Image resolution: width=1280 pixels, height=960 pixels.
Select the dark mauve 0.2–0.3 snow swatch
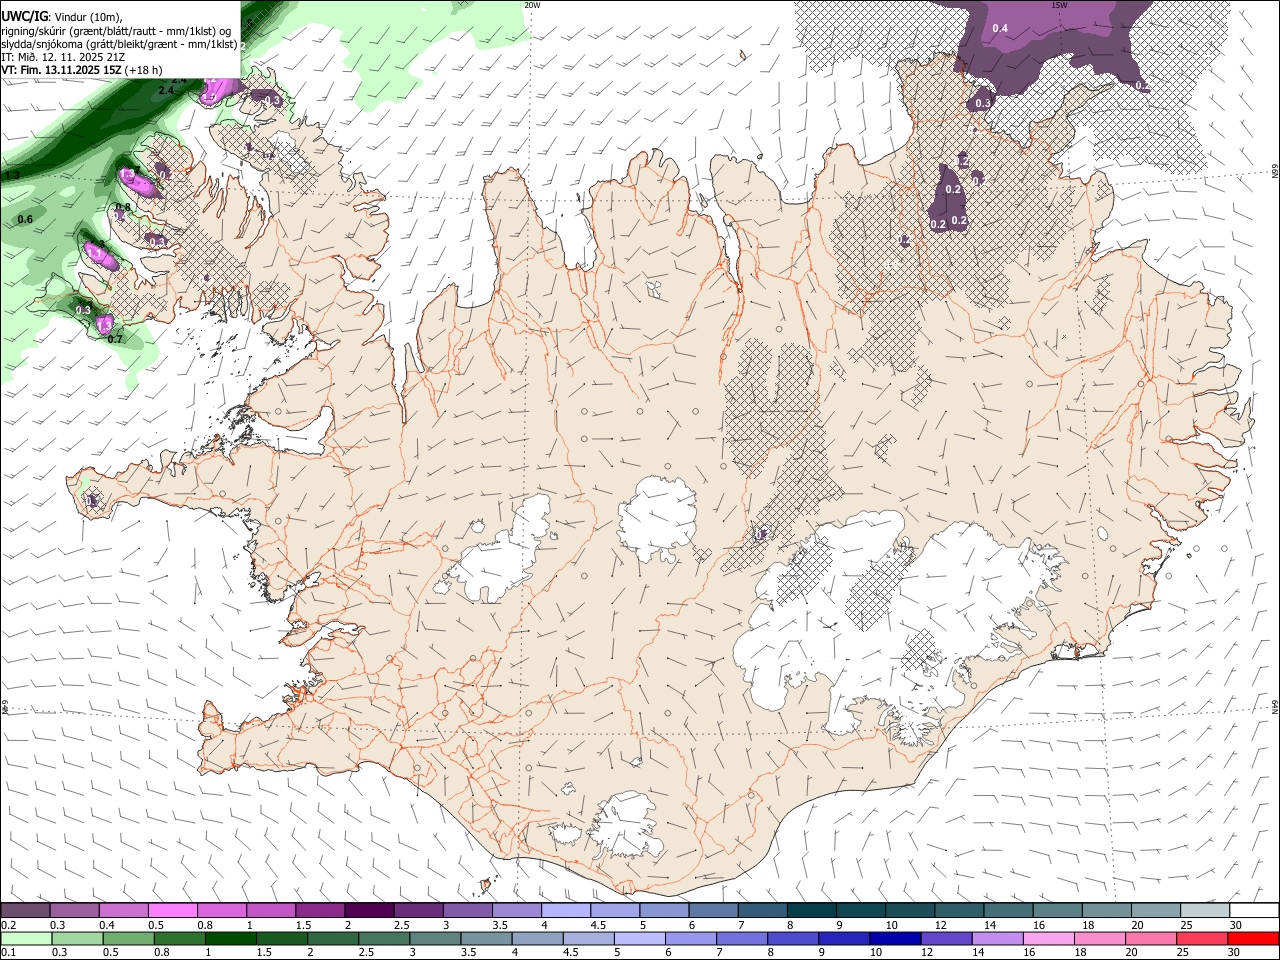pos(25,911)
